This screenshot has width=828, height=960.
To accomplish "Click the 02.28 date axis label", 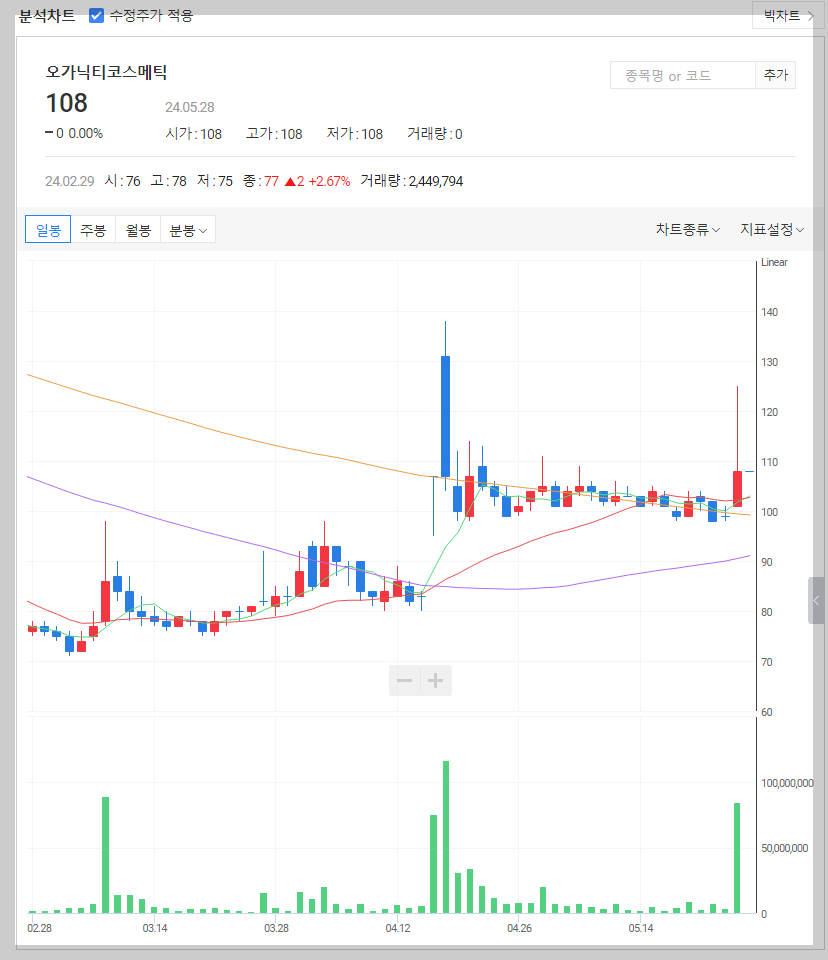I will pyautogui.click(x=39, y=928).
